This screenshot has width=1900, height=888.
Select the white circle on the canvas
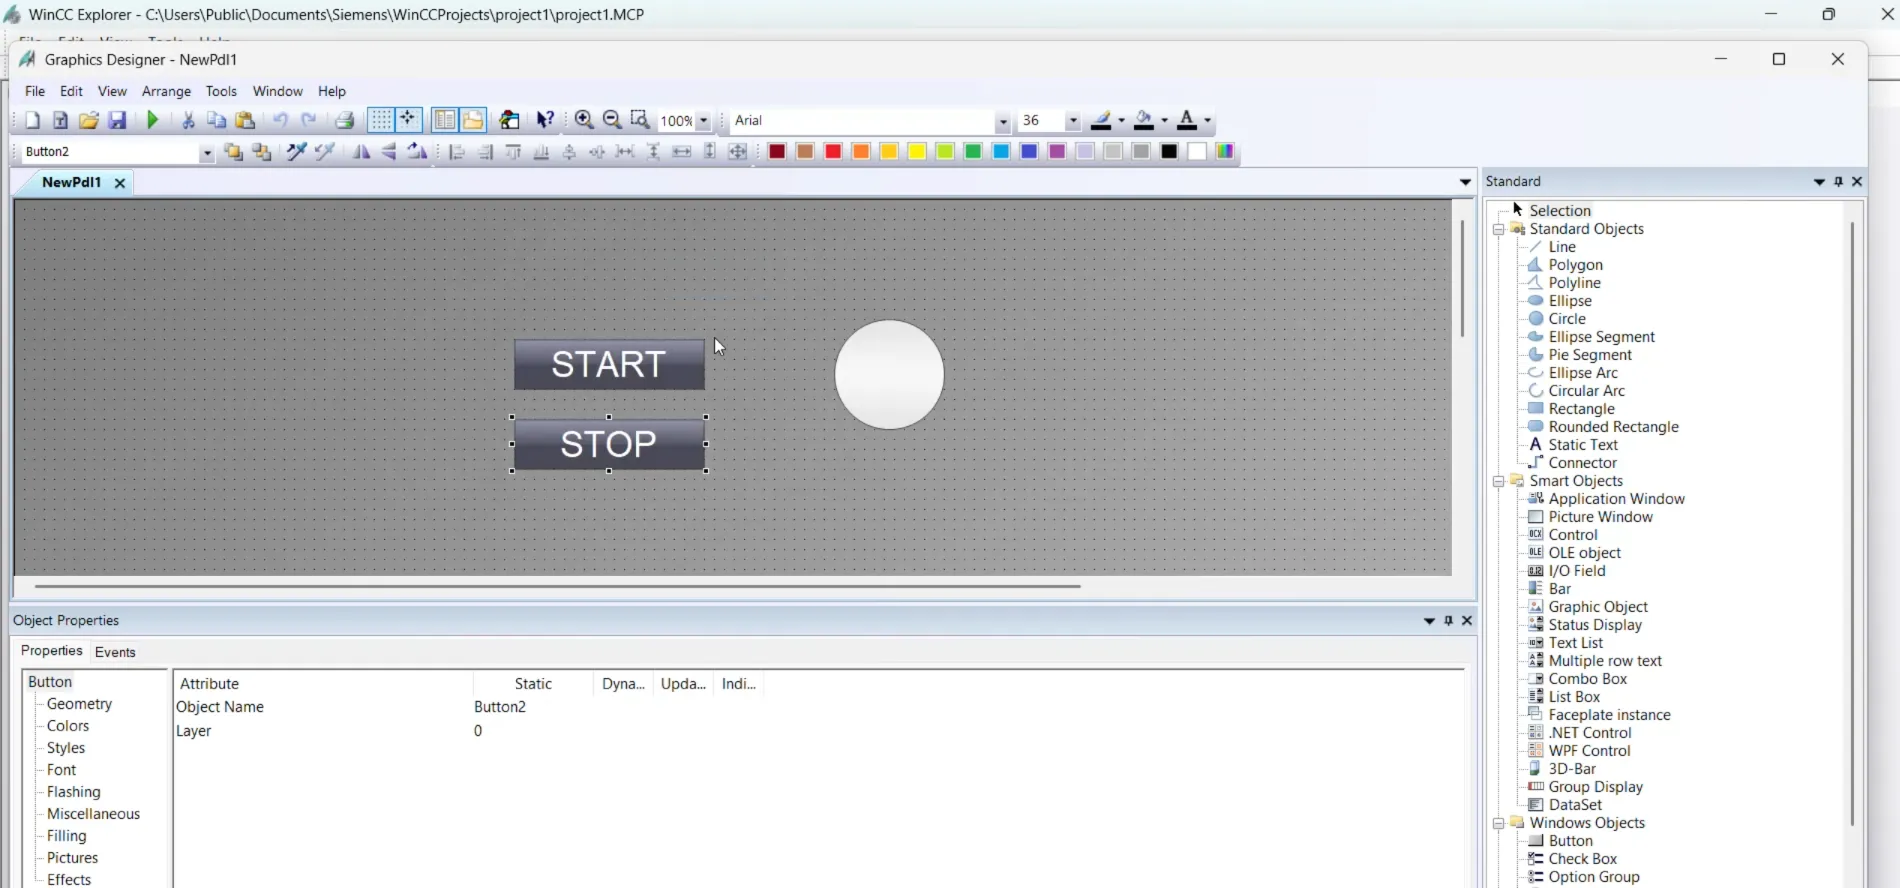(889, 375)
